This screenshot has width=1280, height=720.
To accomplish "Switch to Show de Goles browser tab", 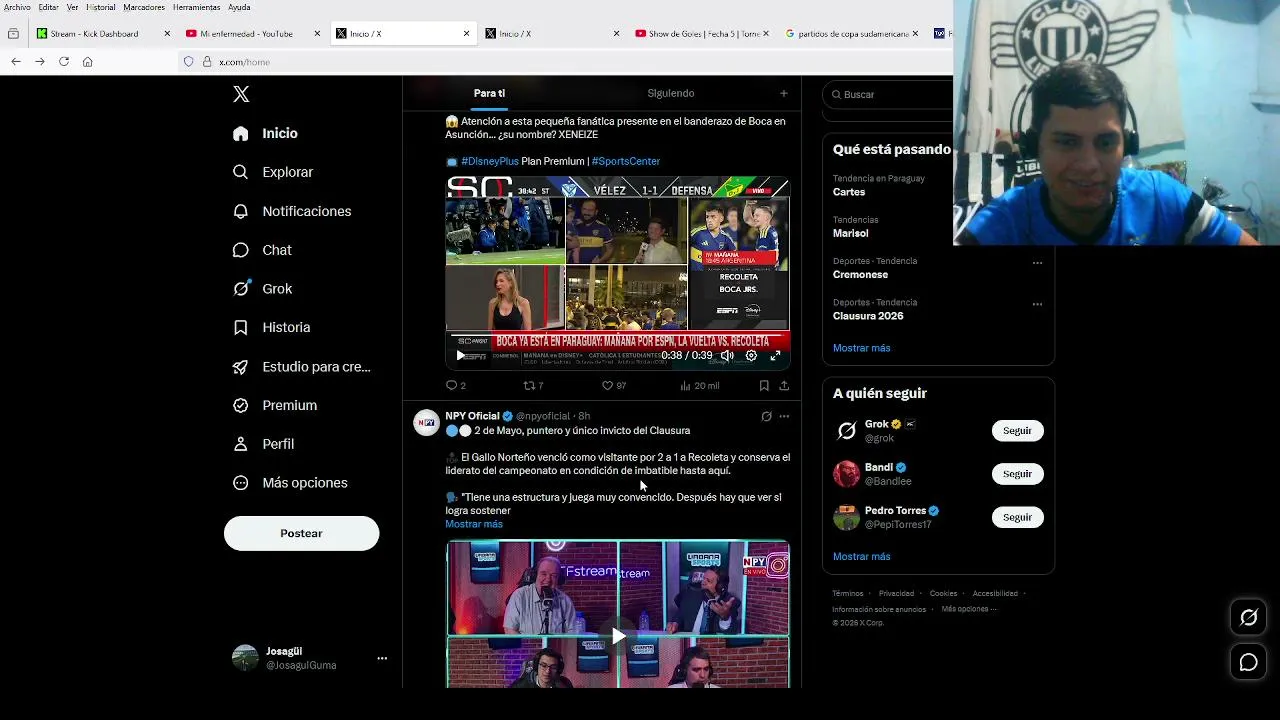I will point(704,34).
